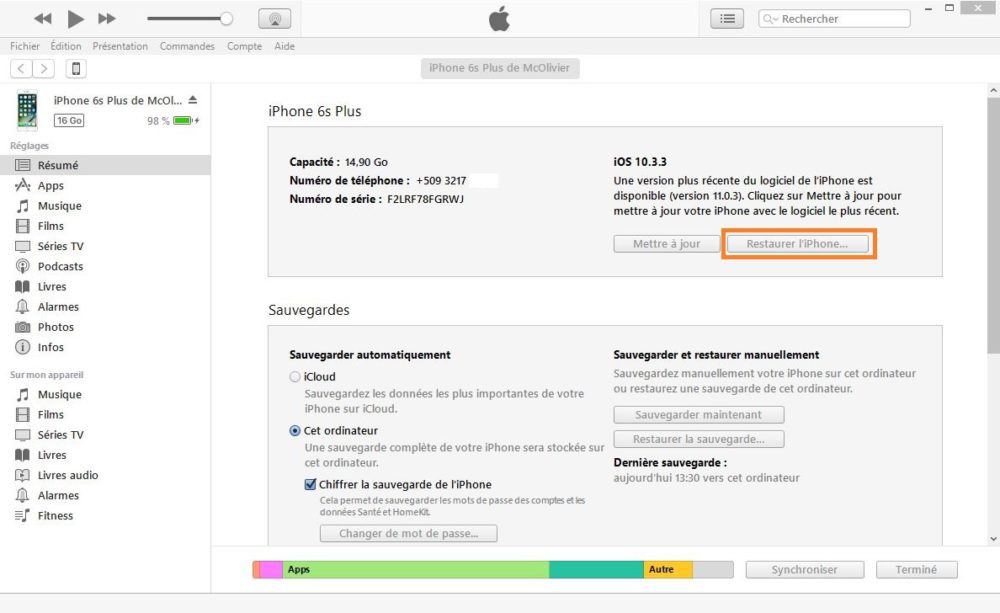
Task: Open the playlist view icon near search
Action: click(x=726, y=18)
